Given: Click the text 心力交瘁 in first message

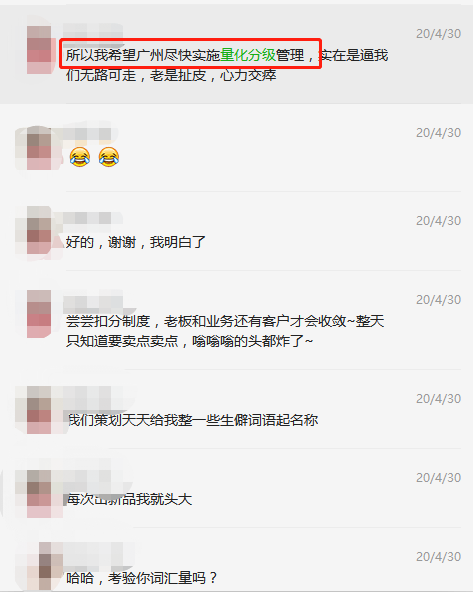Looking at the screenshot, I should (248, 75).
